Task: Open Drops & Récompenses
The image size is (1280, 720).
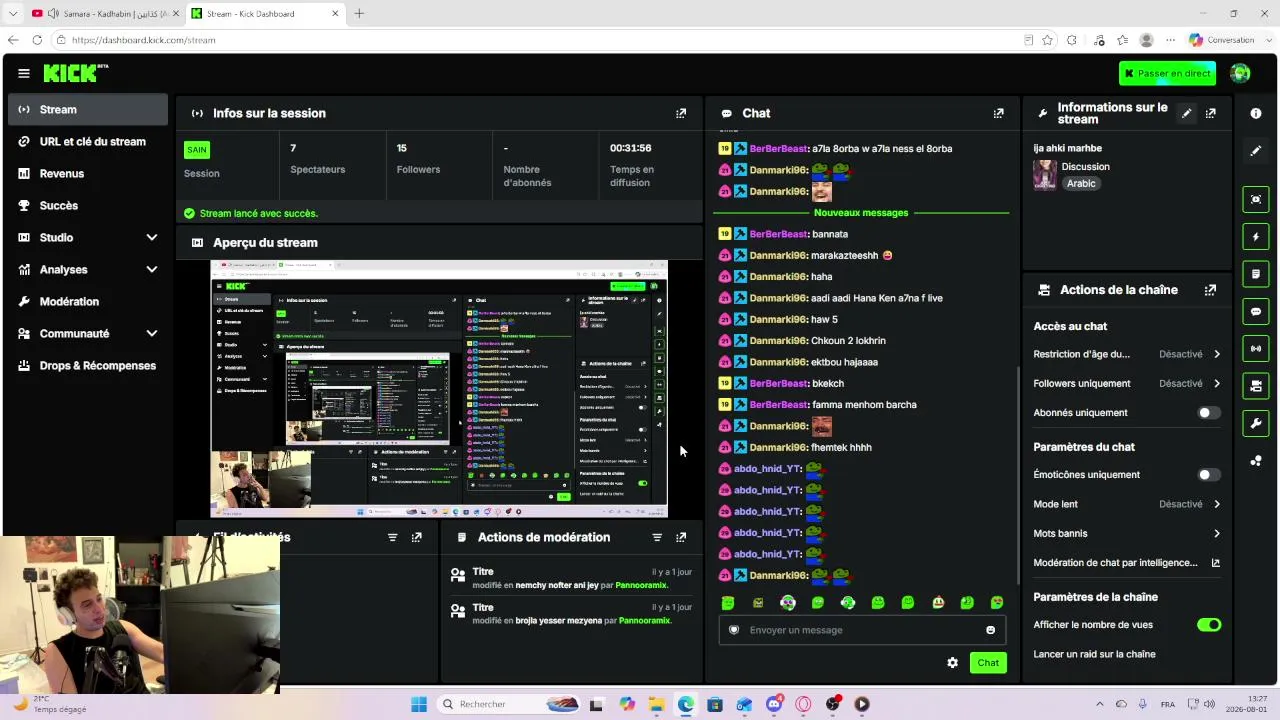Action: (x=88, y=366)
